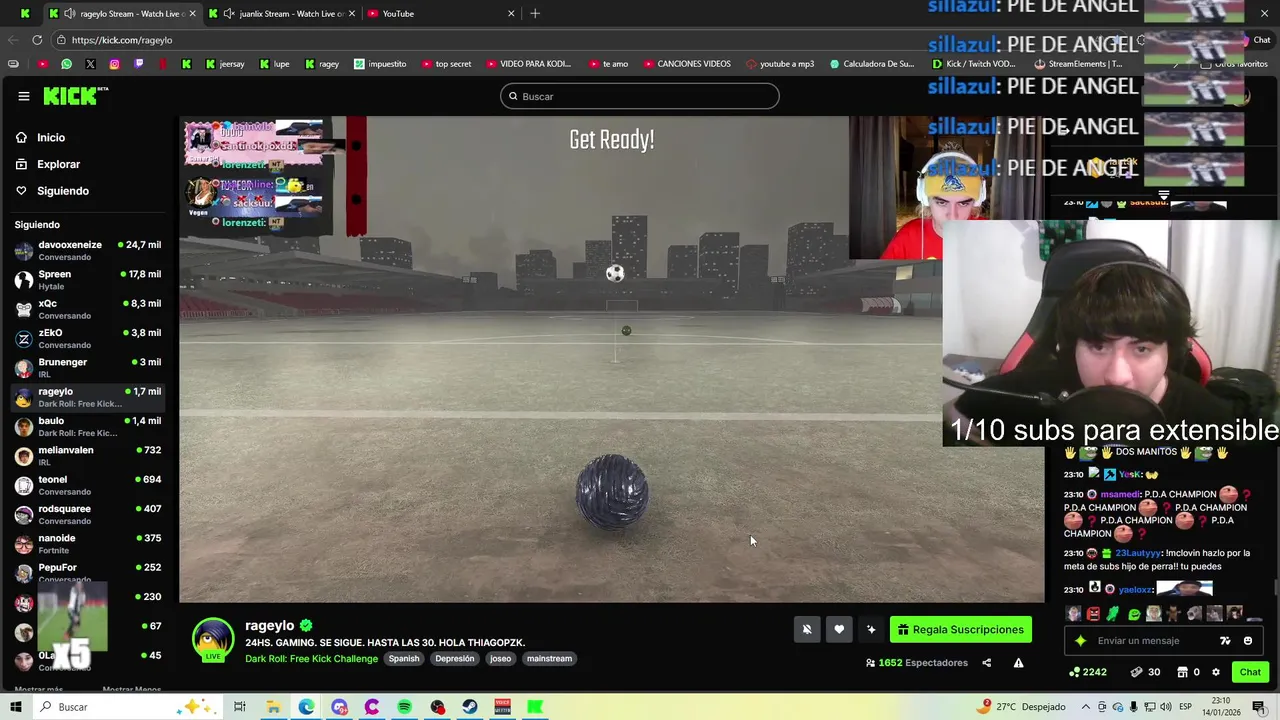Image resolution: width=1280 pixels, height=720 pixels.
Task: Click green sparkle icon in chat box
Action: pyautogui.click(x=1080, y=641)
